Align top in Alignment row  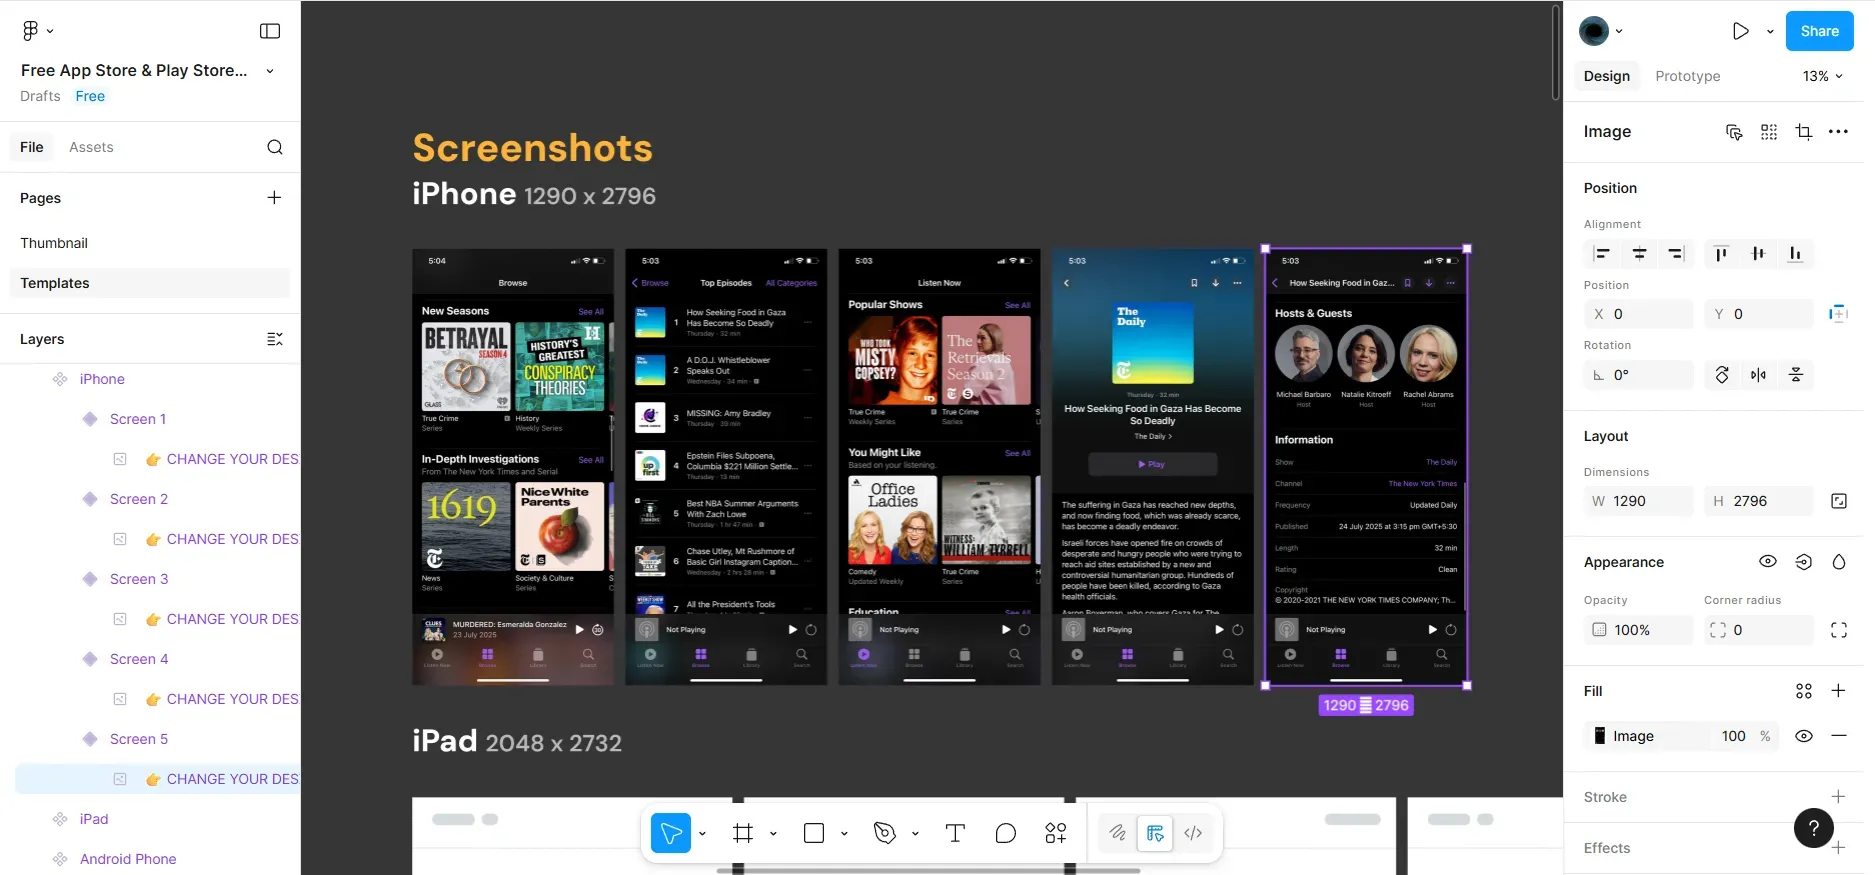[1721, 254]
